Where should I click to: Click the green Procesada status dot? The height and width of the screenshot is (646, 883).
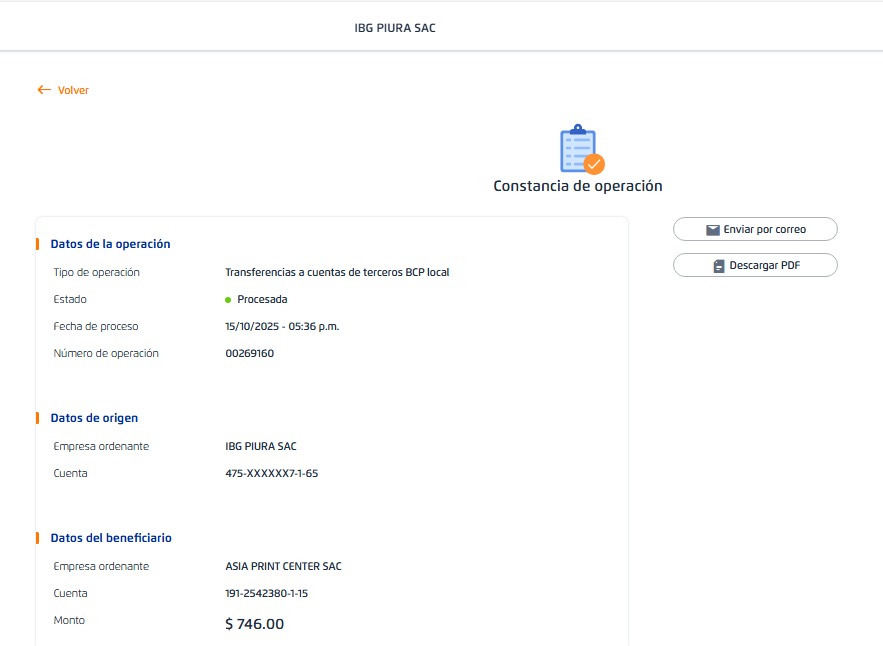(x=228, y=299)
